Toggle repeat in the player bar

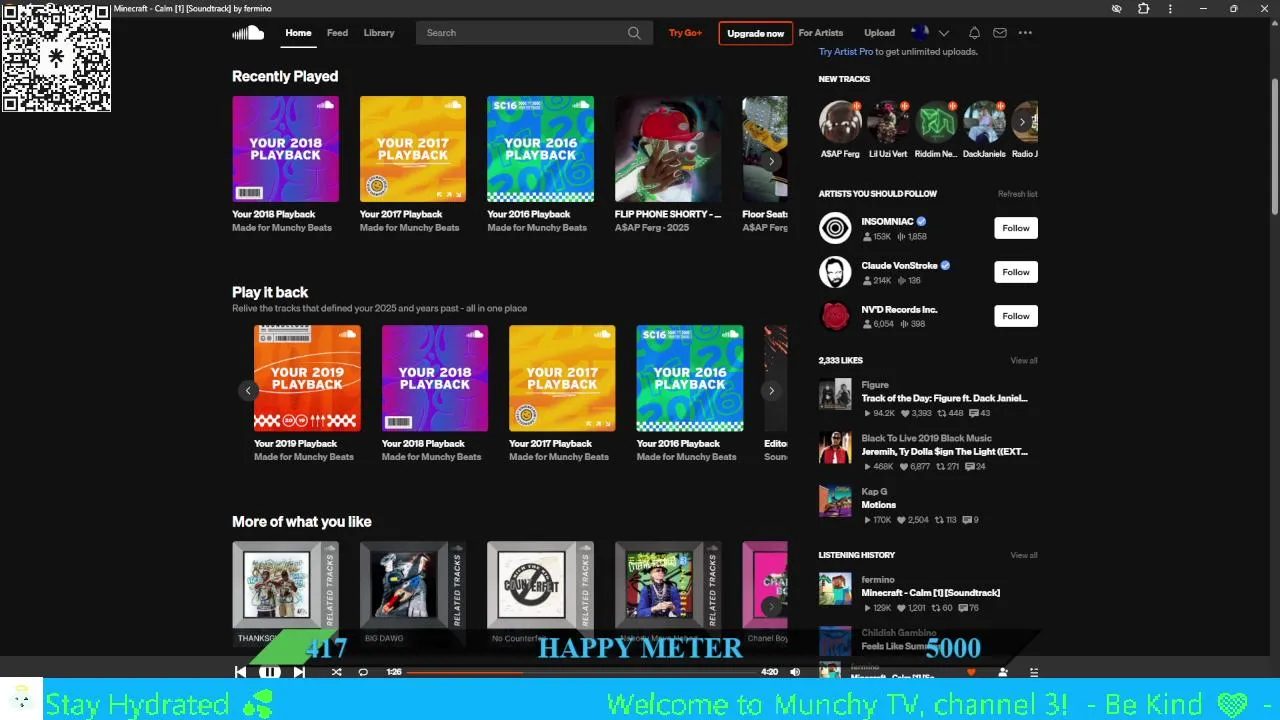tap(363, 672)
